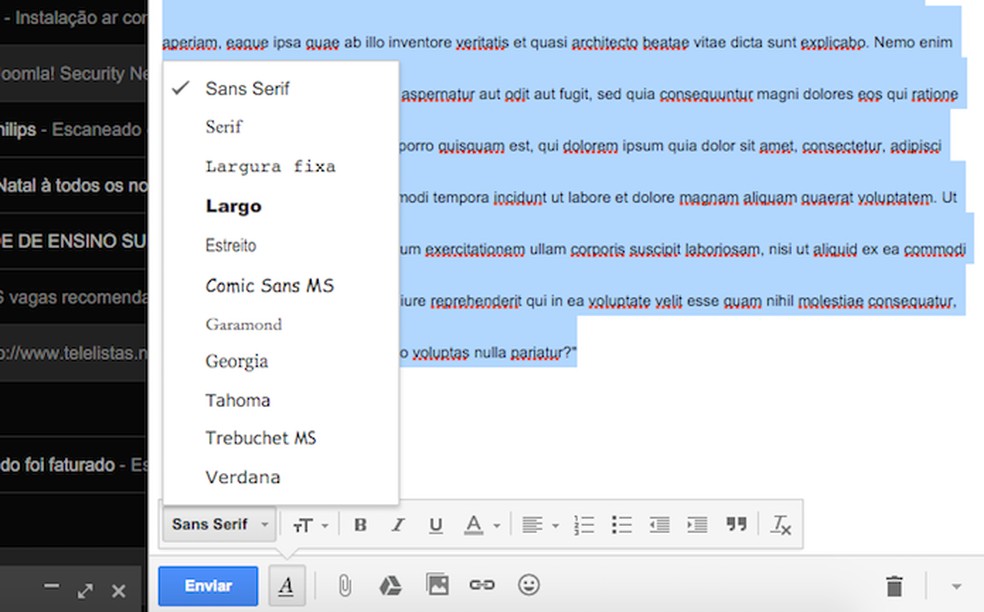
Task: Attach a file with the paperclip icon
Action: [343, 585]
